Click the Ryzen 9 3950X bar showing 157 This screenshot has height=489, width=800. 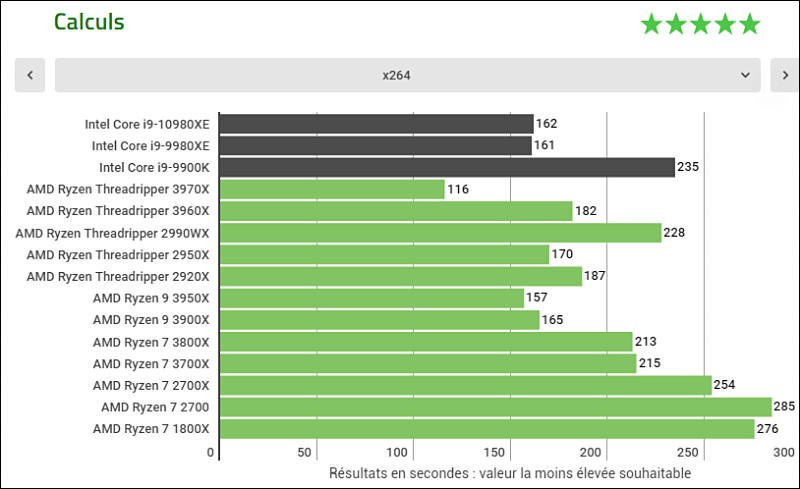(x=372, y=298)
